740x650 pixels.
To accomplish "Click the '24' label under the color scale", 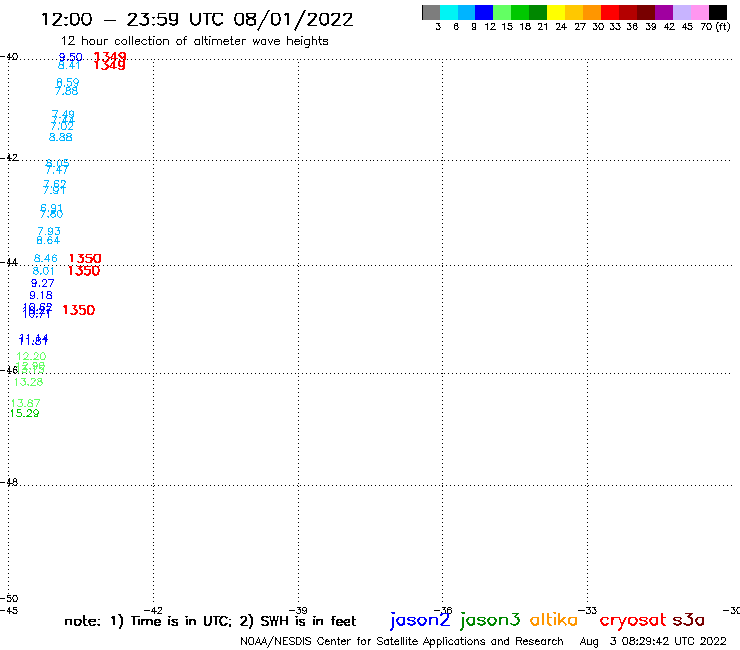I will (x=561, y=27).
